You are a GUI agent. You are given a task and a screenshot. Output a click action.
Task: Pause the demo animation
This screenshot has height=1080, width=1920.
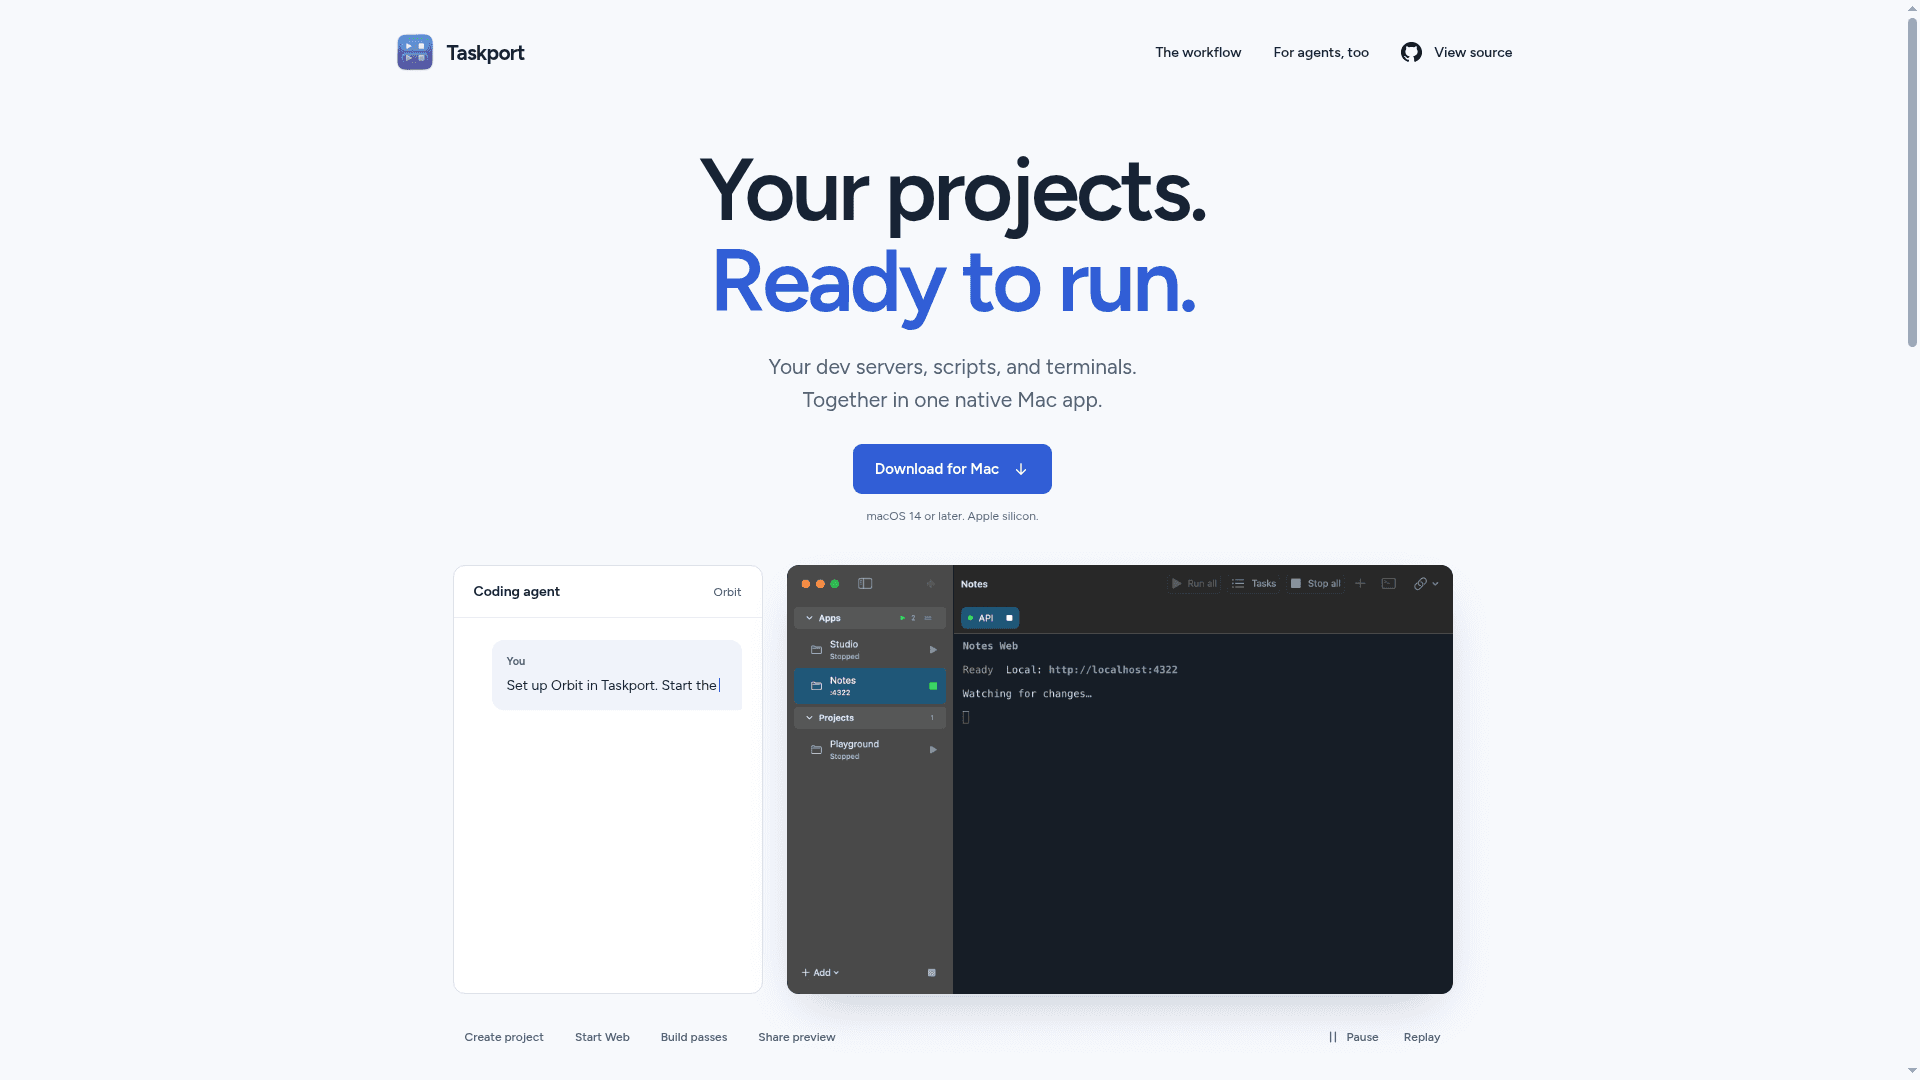1353,1037
